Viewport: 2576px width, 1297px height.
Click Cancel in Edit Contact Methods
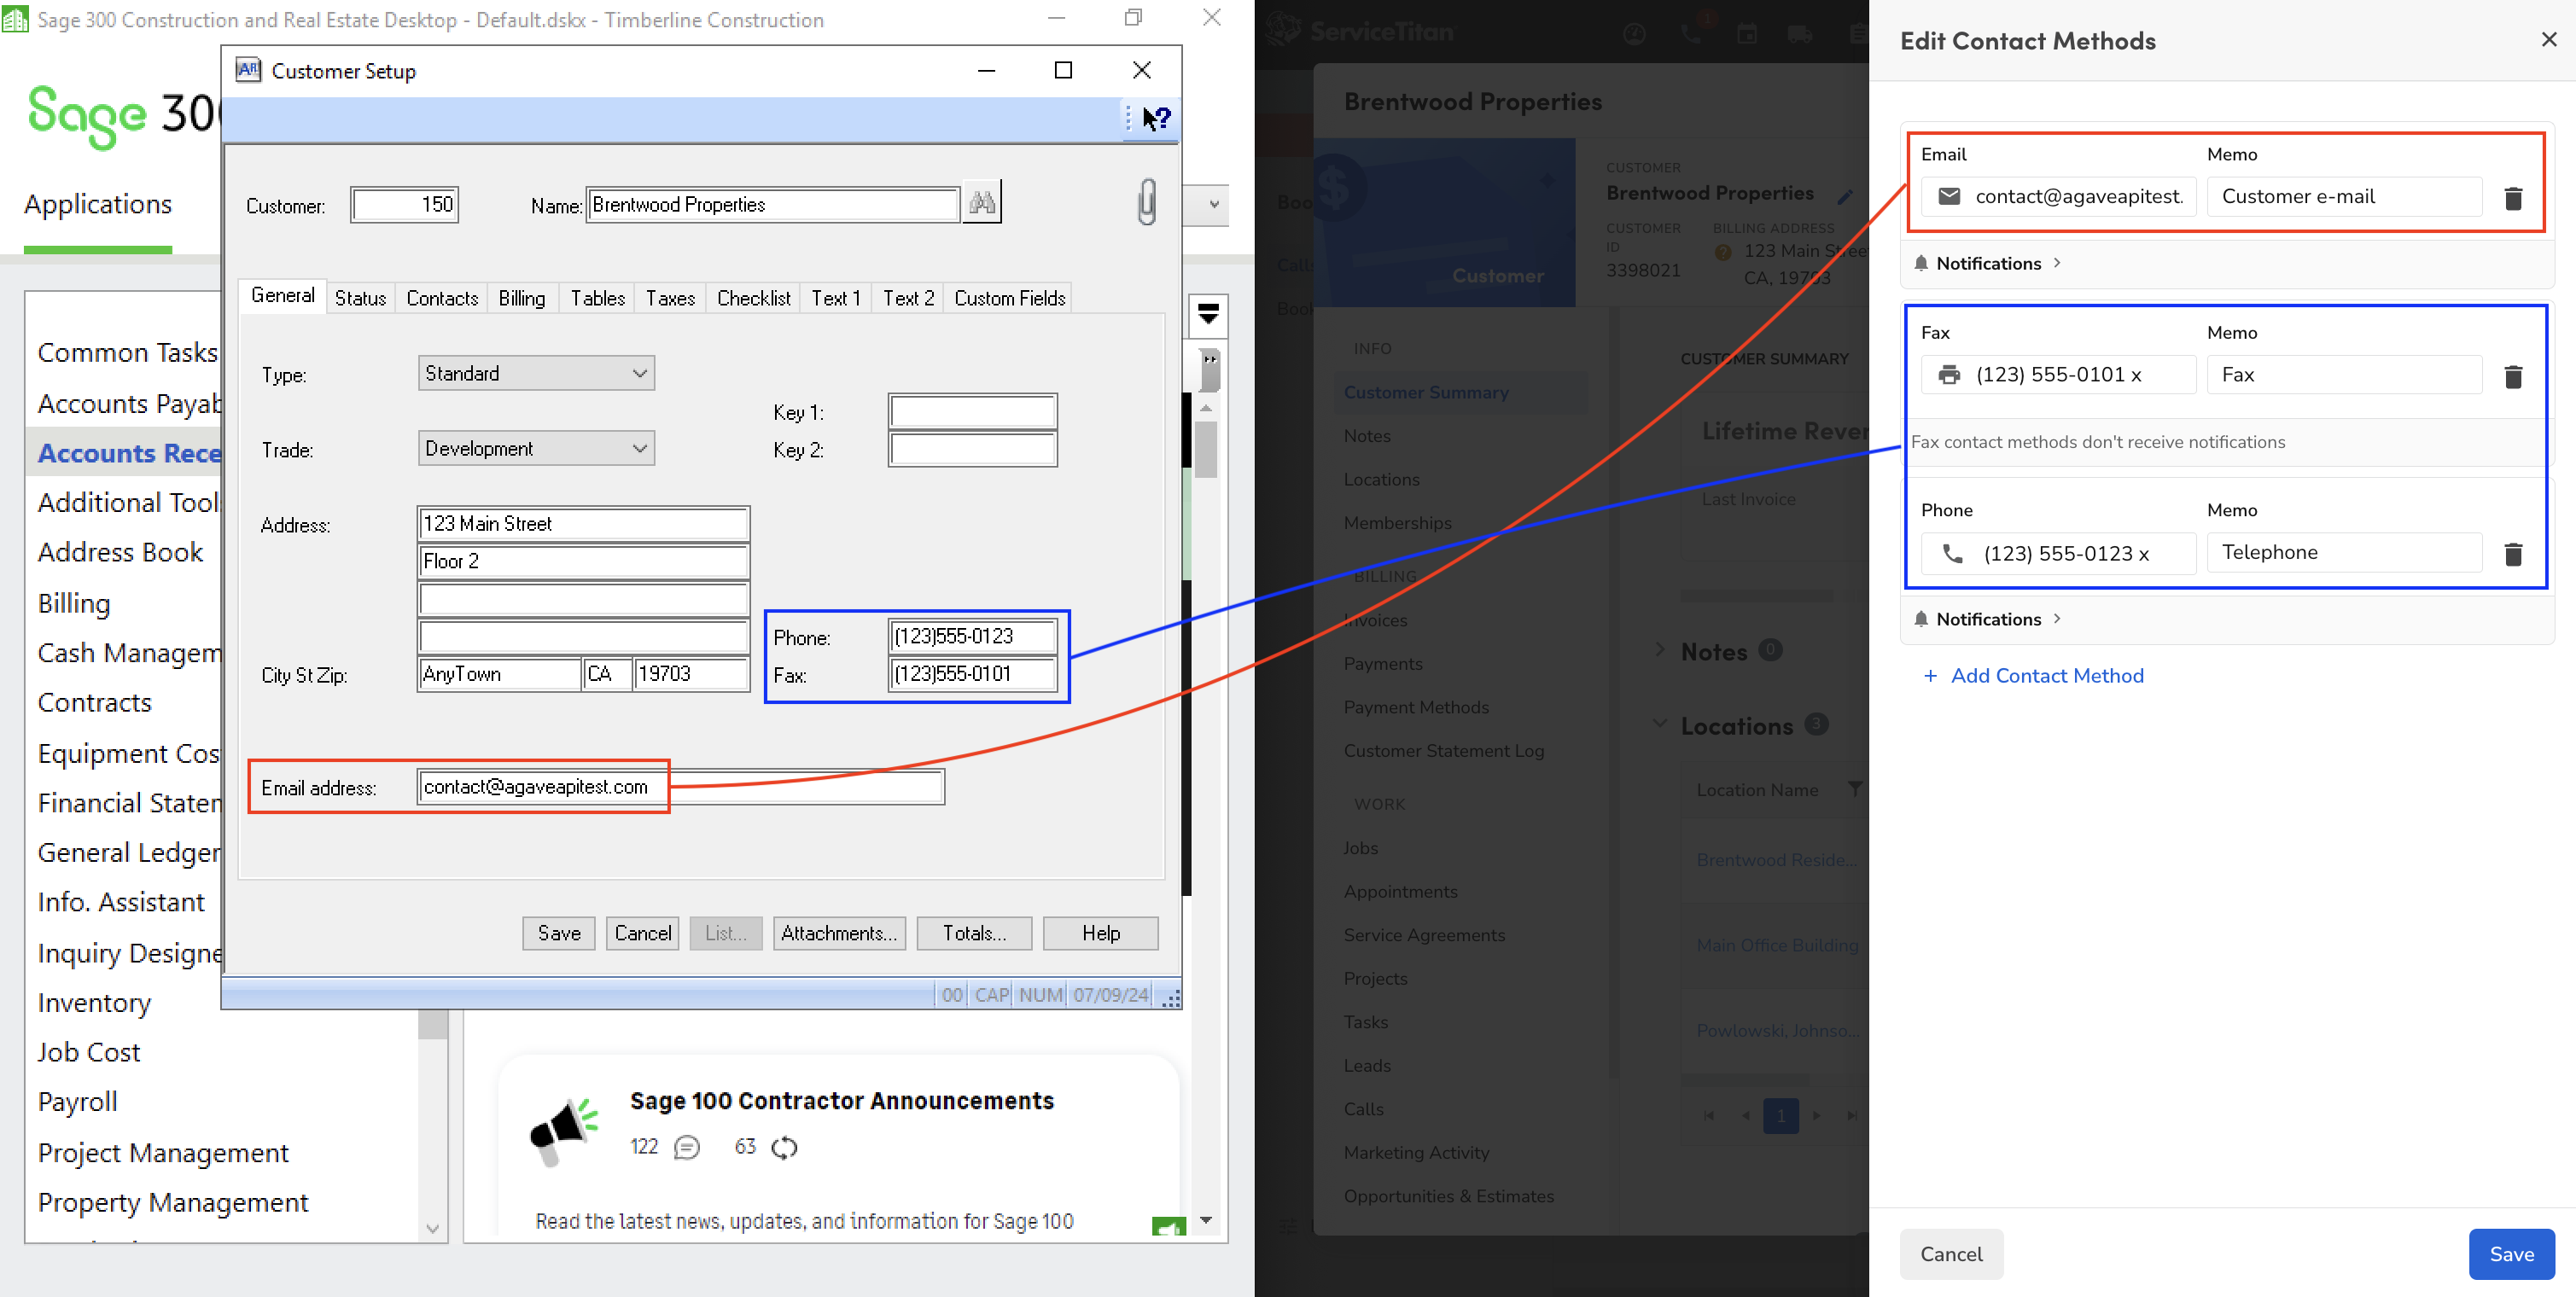click(x=1950, y=1254)
